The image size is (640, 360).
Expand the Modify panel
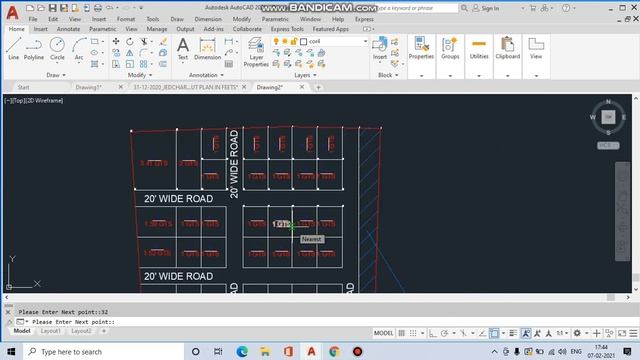pyautogui.click(x=140, y=75)
